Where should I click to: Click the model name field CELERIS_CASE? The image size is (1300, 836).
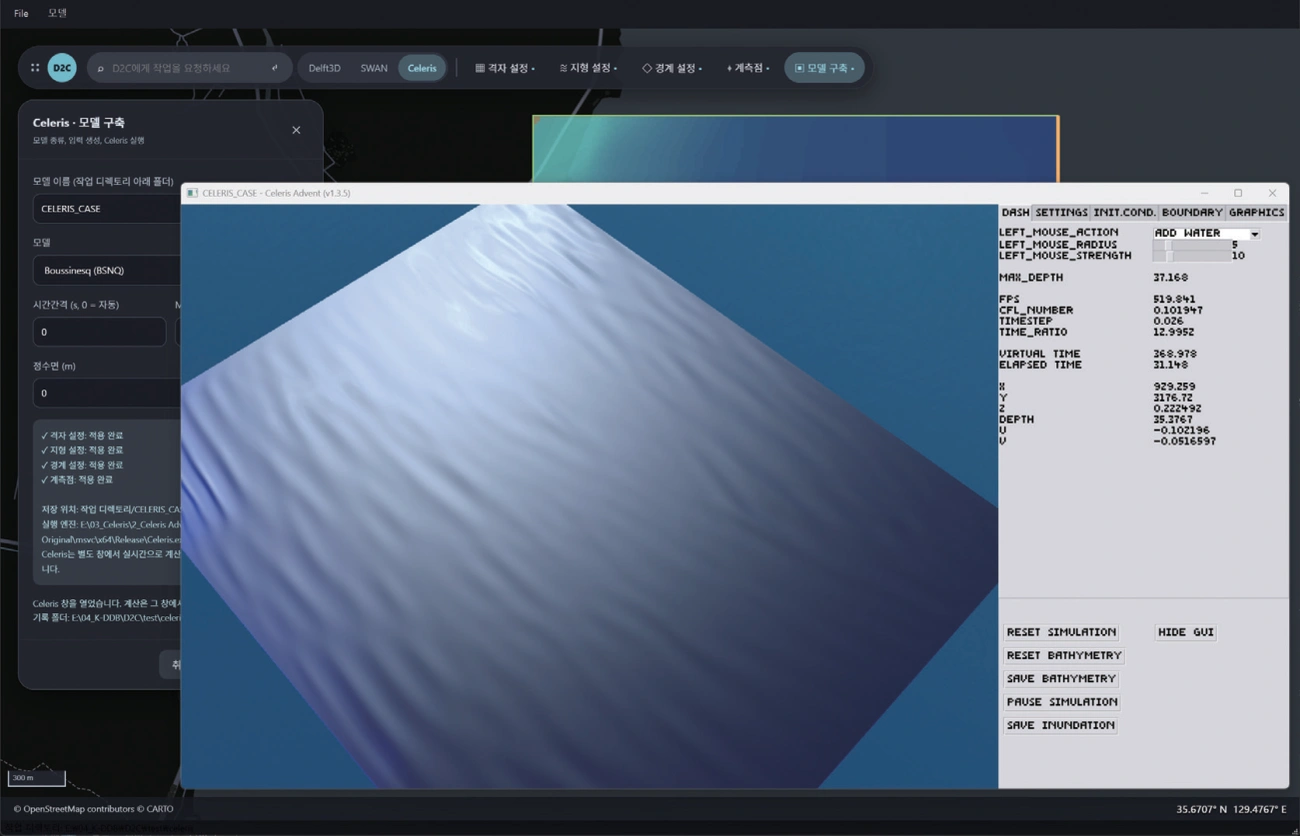point(107,209)
